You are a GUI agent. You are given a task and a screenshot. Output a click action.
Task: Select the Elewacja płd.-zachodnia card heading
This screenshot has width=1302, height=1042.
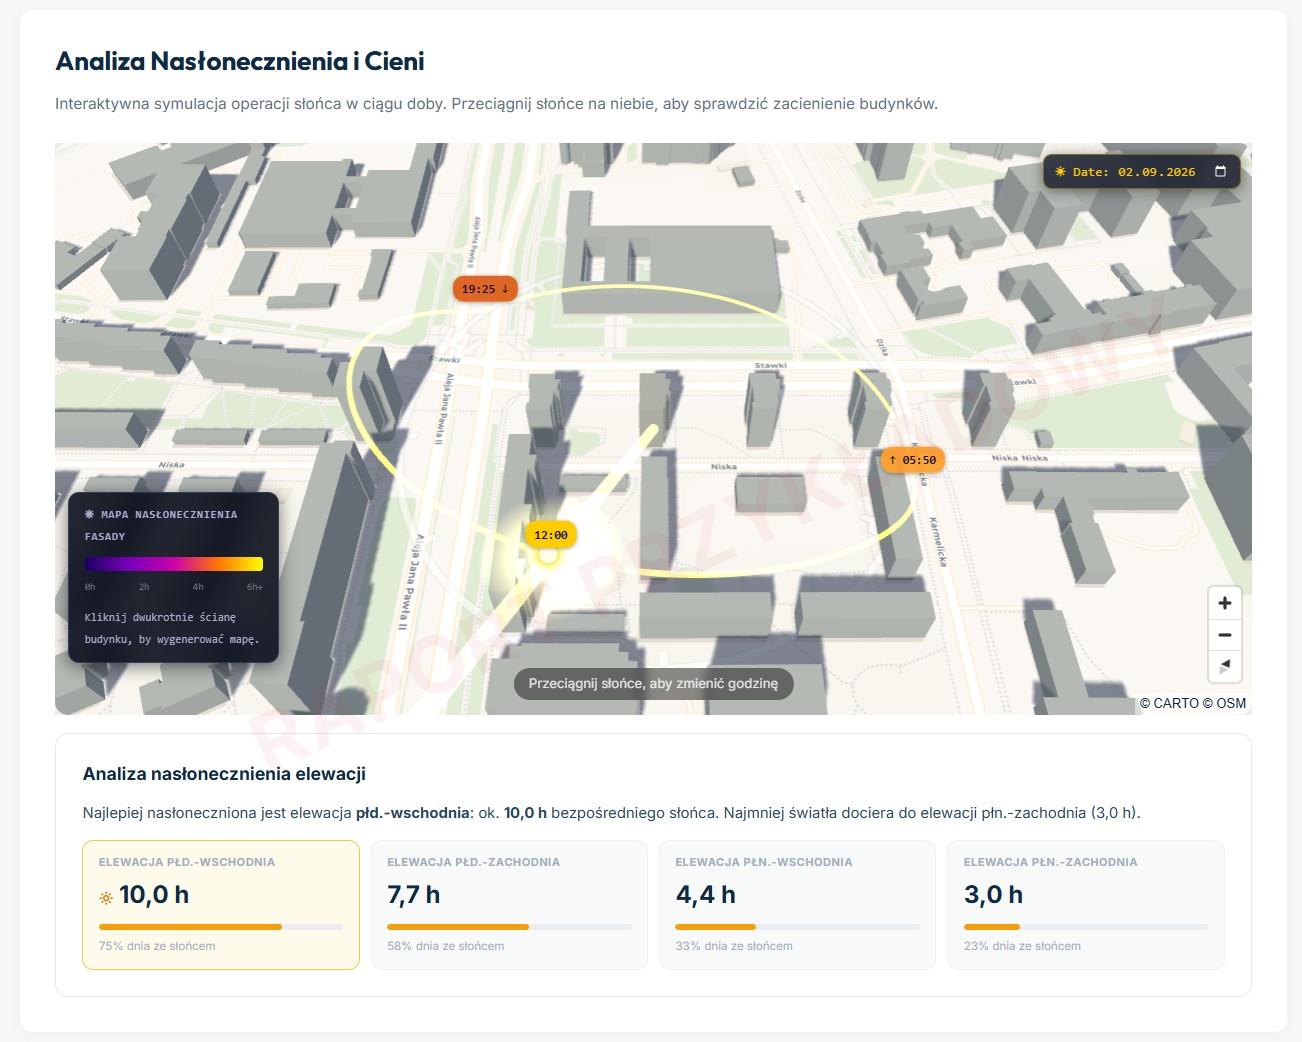click(473, 862)
